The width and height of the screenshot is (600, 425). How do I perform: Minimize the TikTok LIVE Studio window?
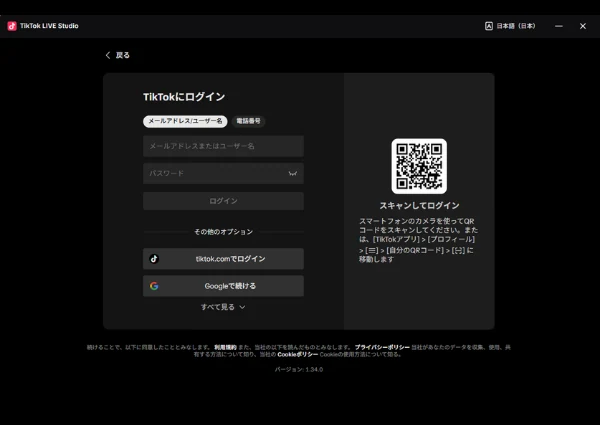559,26
